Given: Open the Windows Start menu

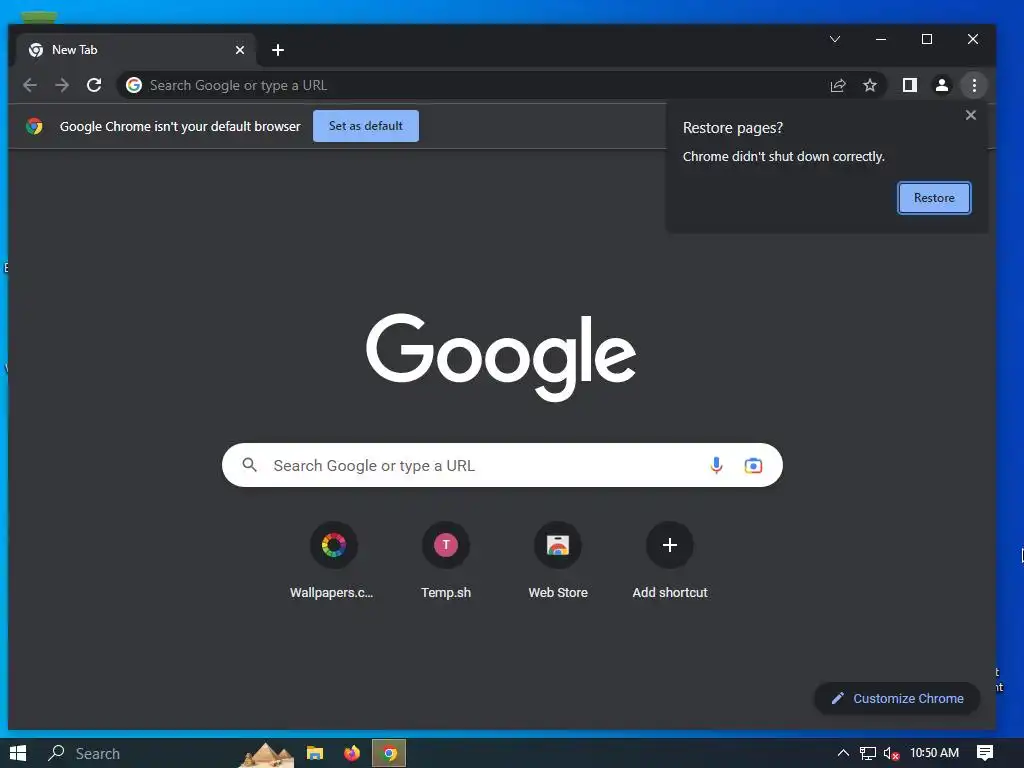Looking at the screenshot, I should (x=18, y=753).
